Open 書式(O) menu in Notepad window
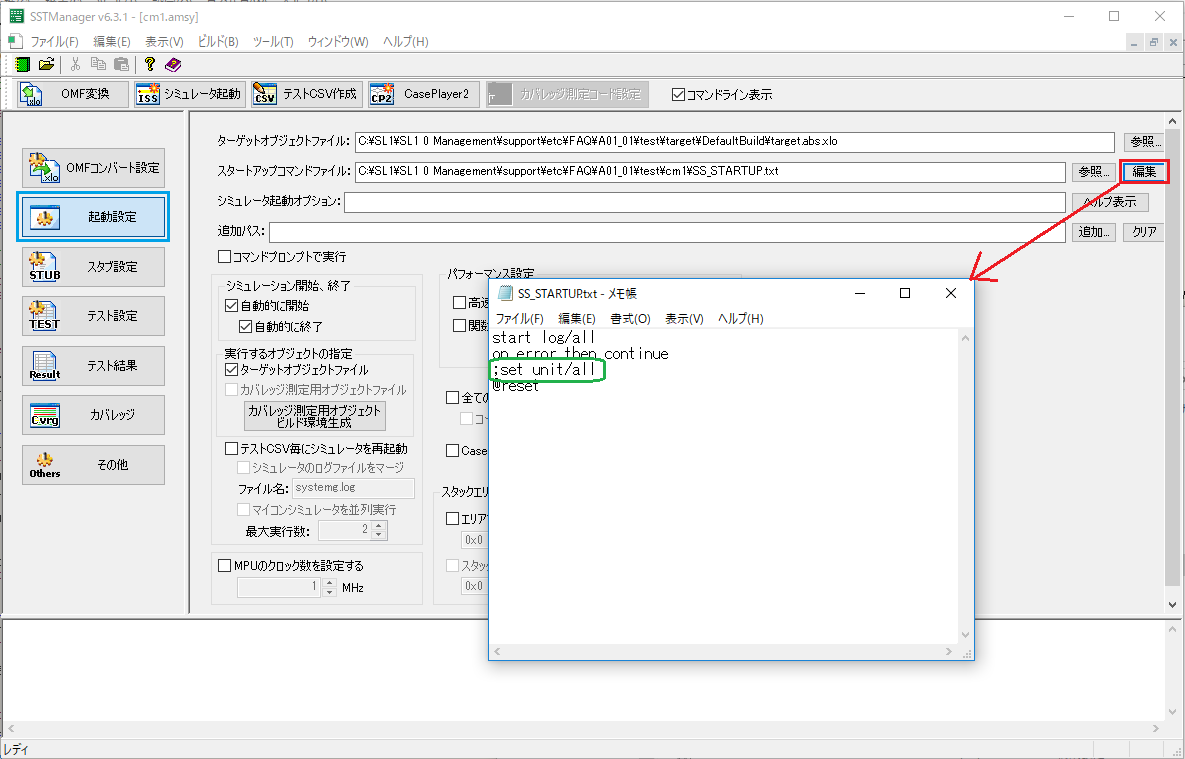This screenshot has height=759, width=1185. click(629, 318)
